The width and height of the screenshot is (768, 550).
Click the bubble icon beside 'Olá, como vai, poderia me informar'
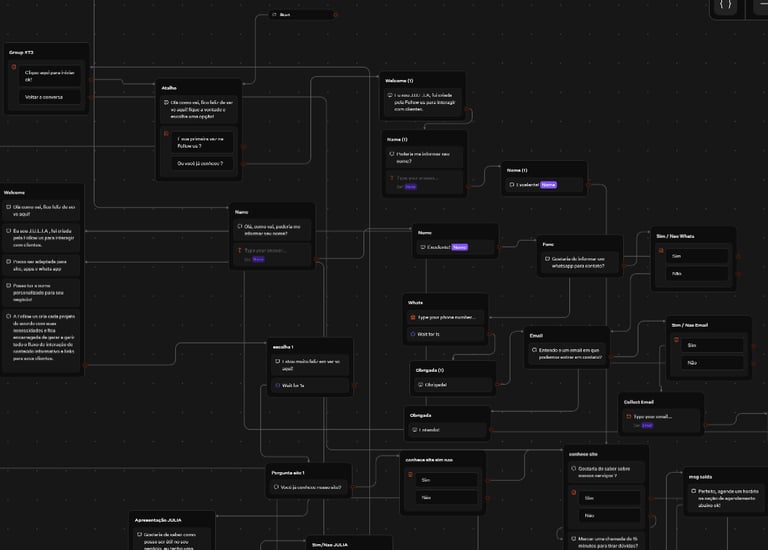click(x=240, y=226)
